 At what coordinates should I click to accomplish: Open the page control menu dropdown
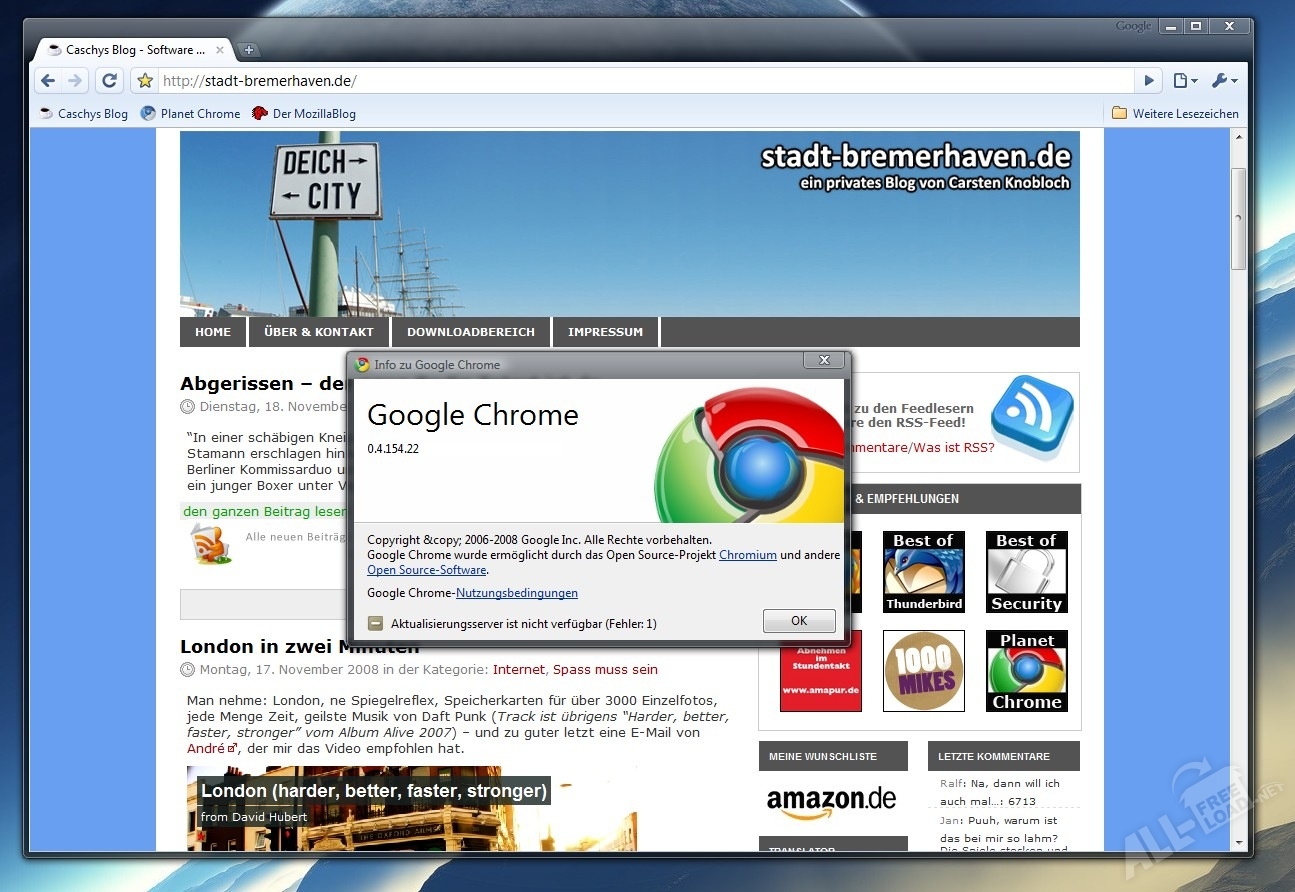(x=1185, y=81)
